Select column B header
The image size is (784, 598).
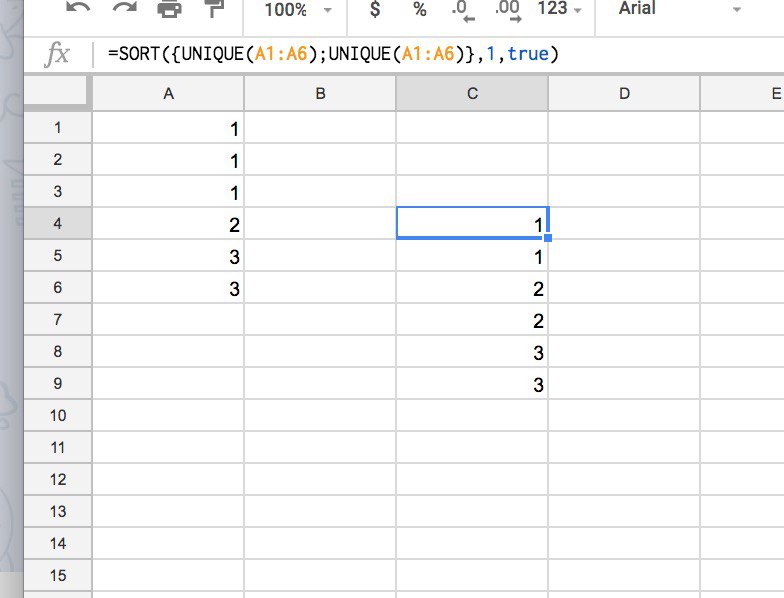(x=320, y=94)
